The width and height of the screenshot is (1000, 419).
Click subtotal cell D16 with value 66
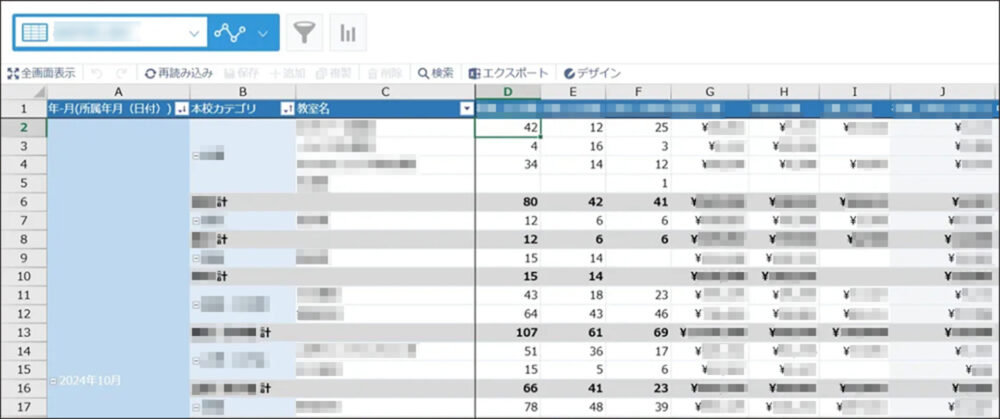(508, 388)
